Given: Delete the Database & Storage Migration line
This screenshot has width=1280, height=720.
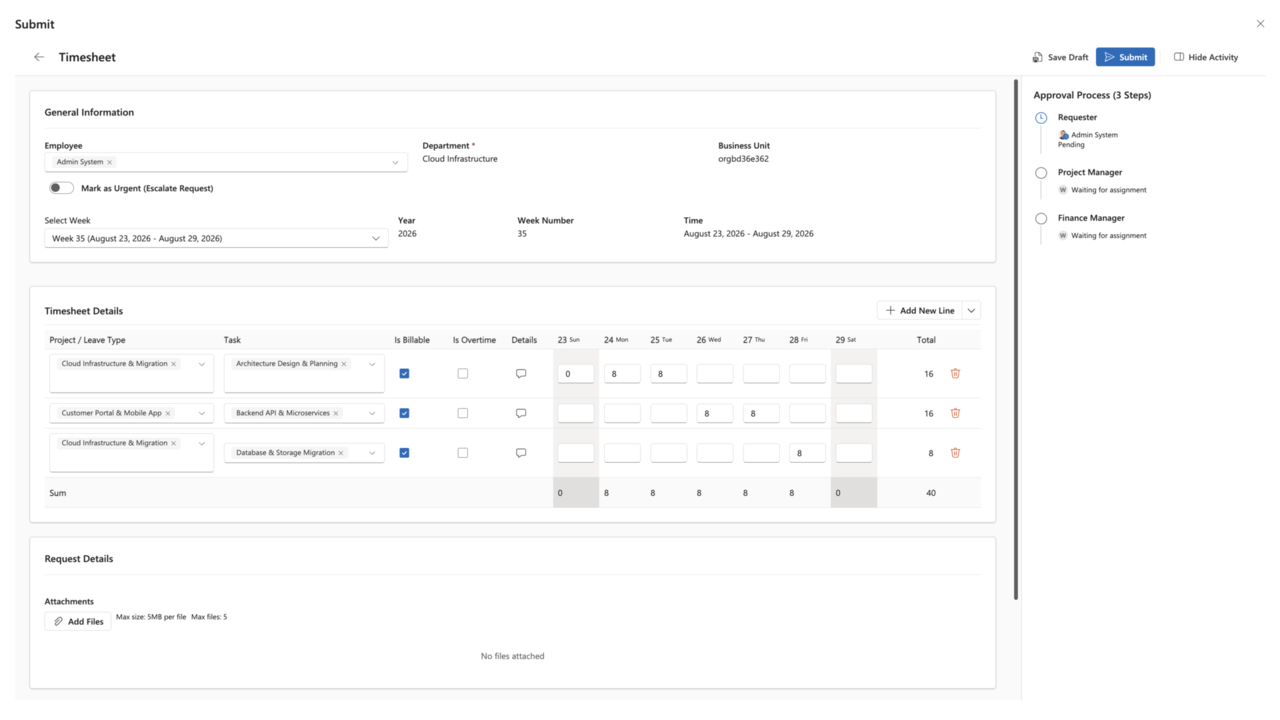Looking at the screenshot, I should (955, 453).
